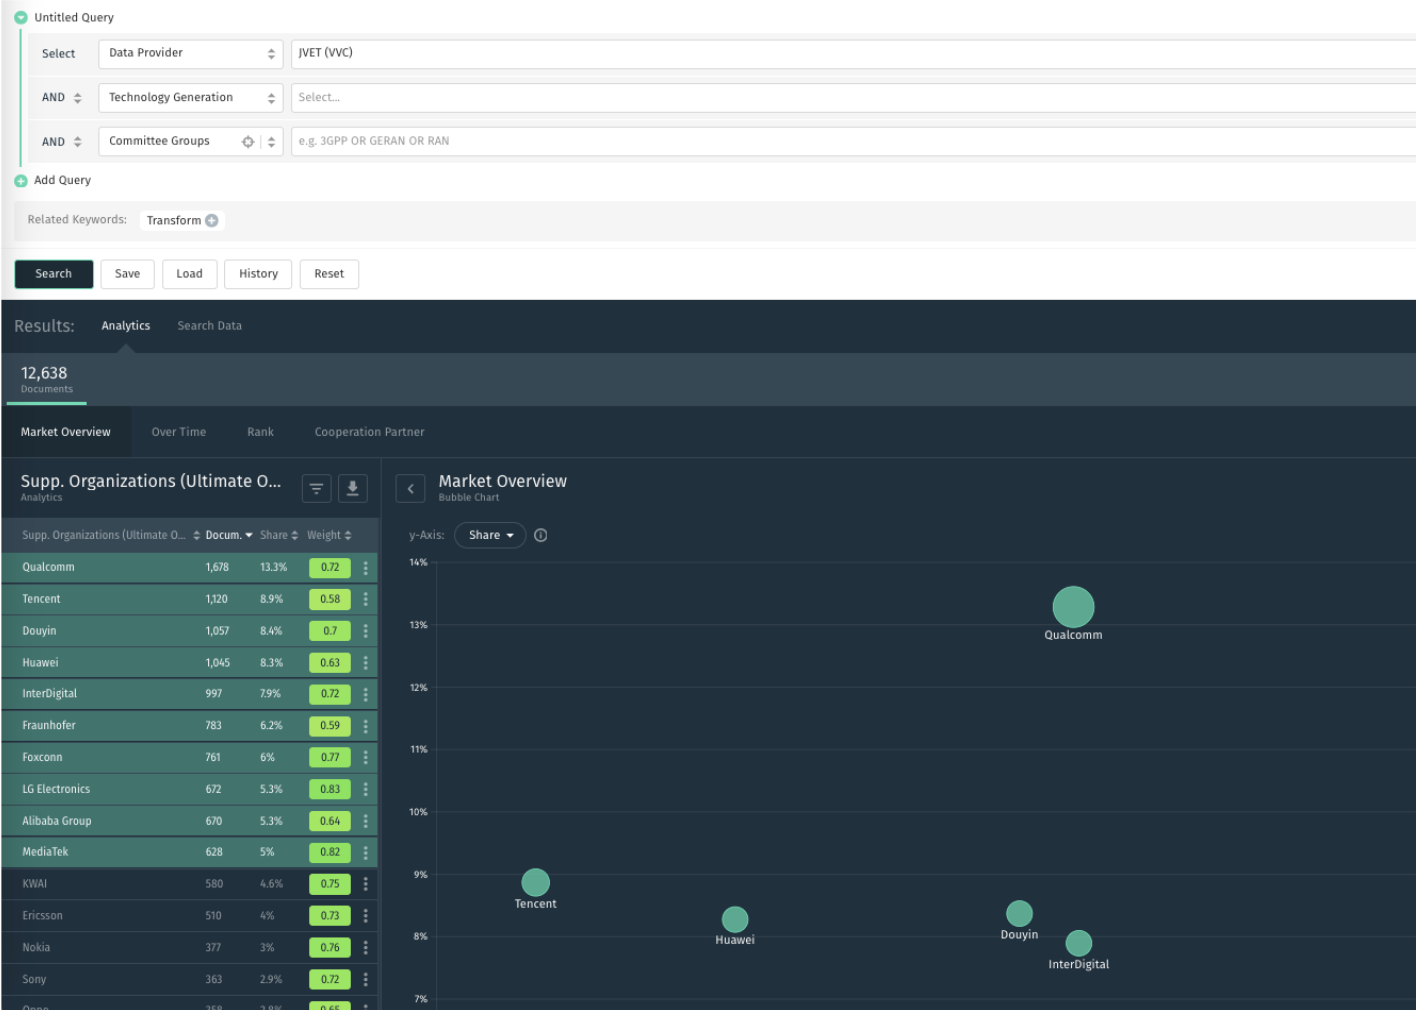Select the Fraunhofer row name
Screen dimensions: 1416x1010
(x=49, y=726)
